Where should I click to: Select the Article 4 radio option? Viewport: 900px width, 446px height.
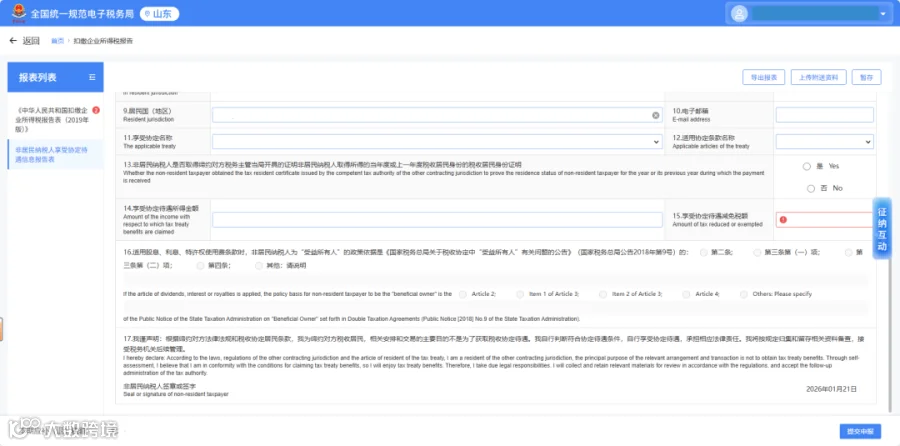(686, 294)
